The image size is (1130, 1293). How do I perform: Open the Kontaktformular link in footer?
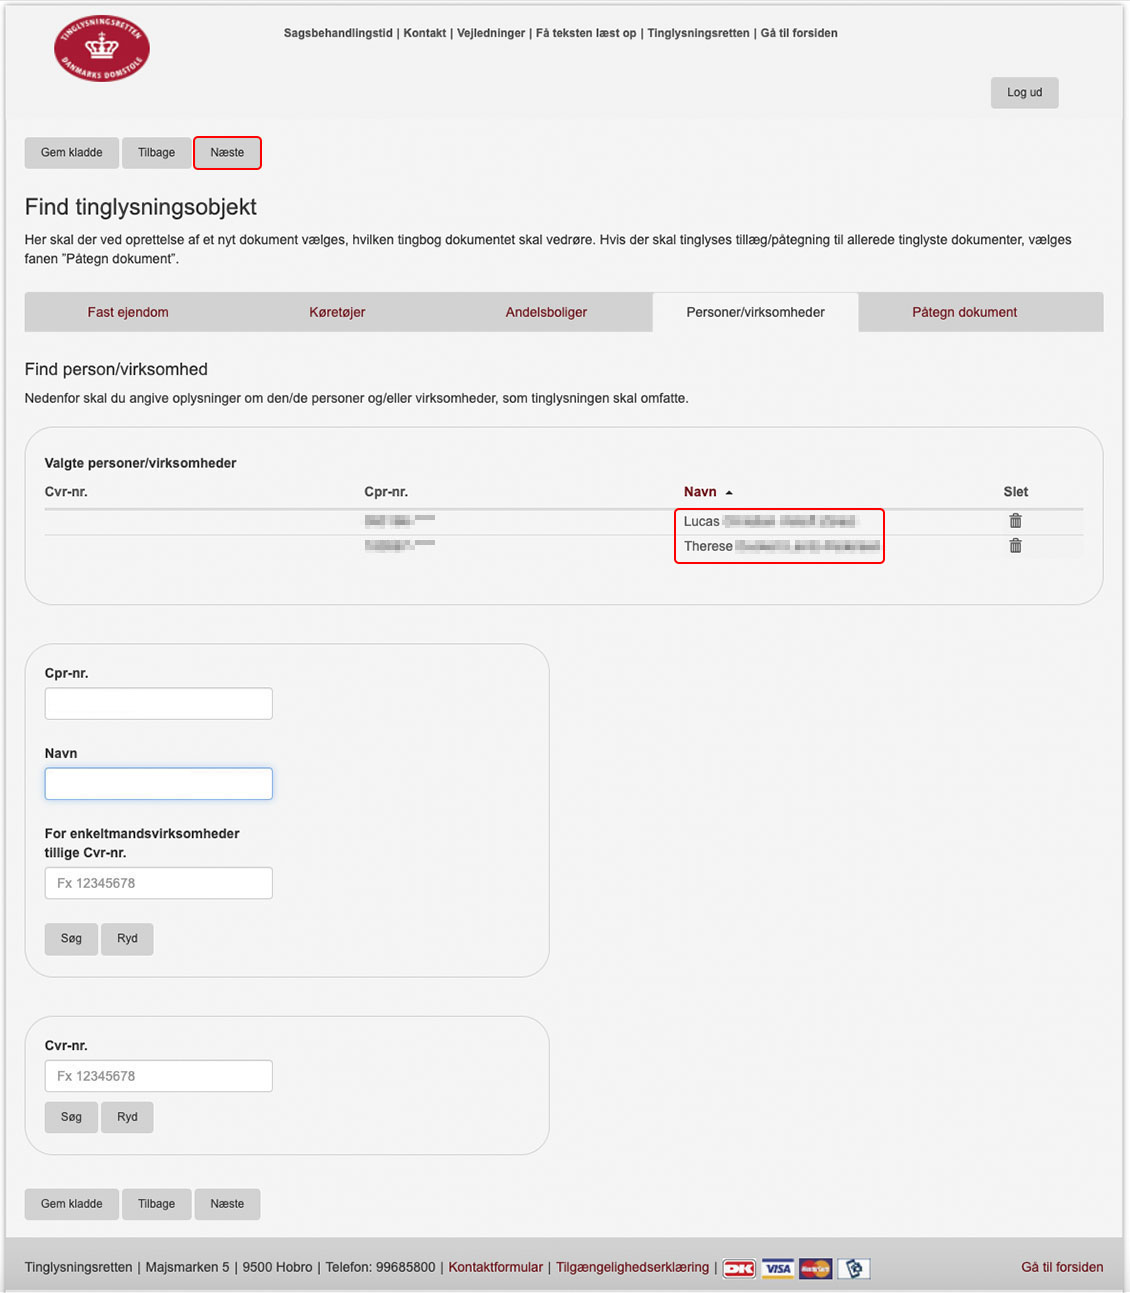[495, 1267]
